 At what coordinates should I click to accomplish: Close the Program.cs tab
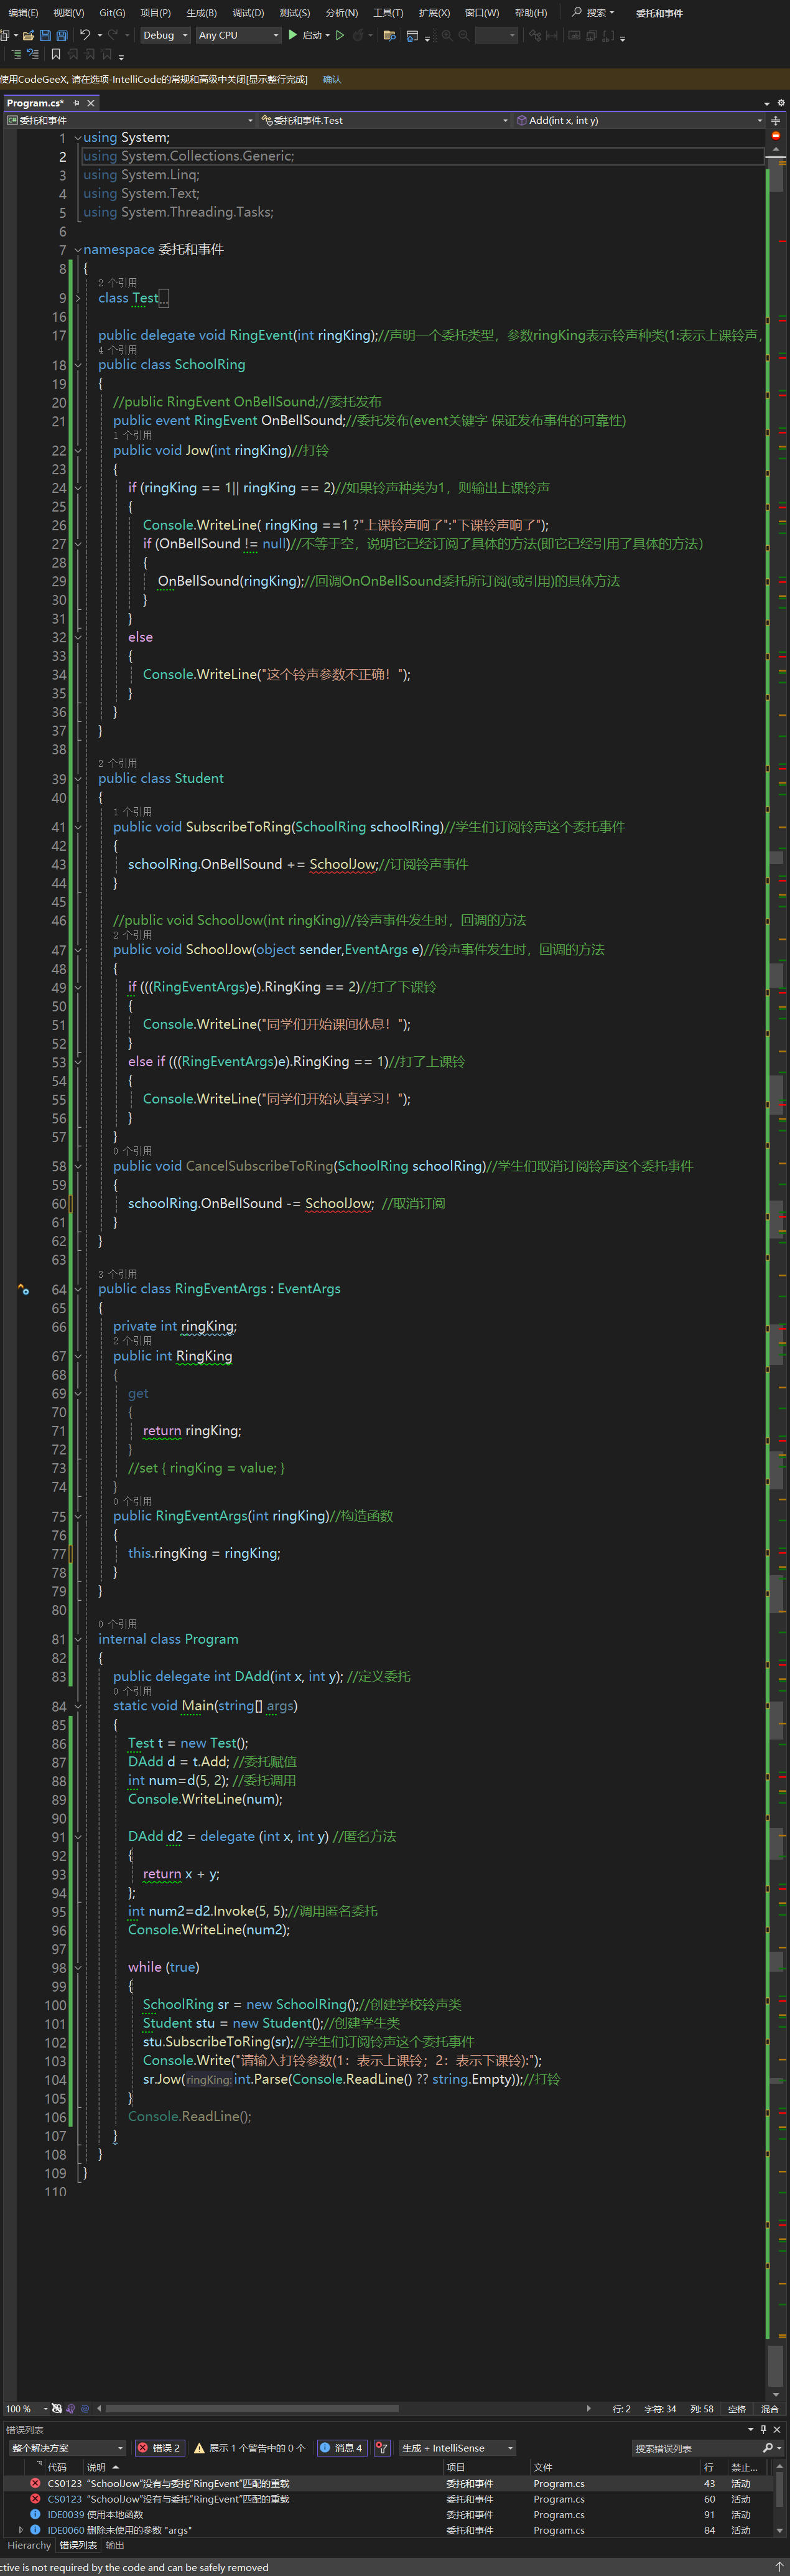coord(91,103)
